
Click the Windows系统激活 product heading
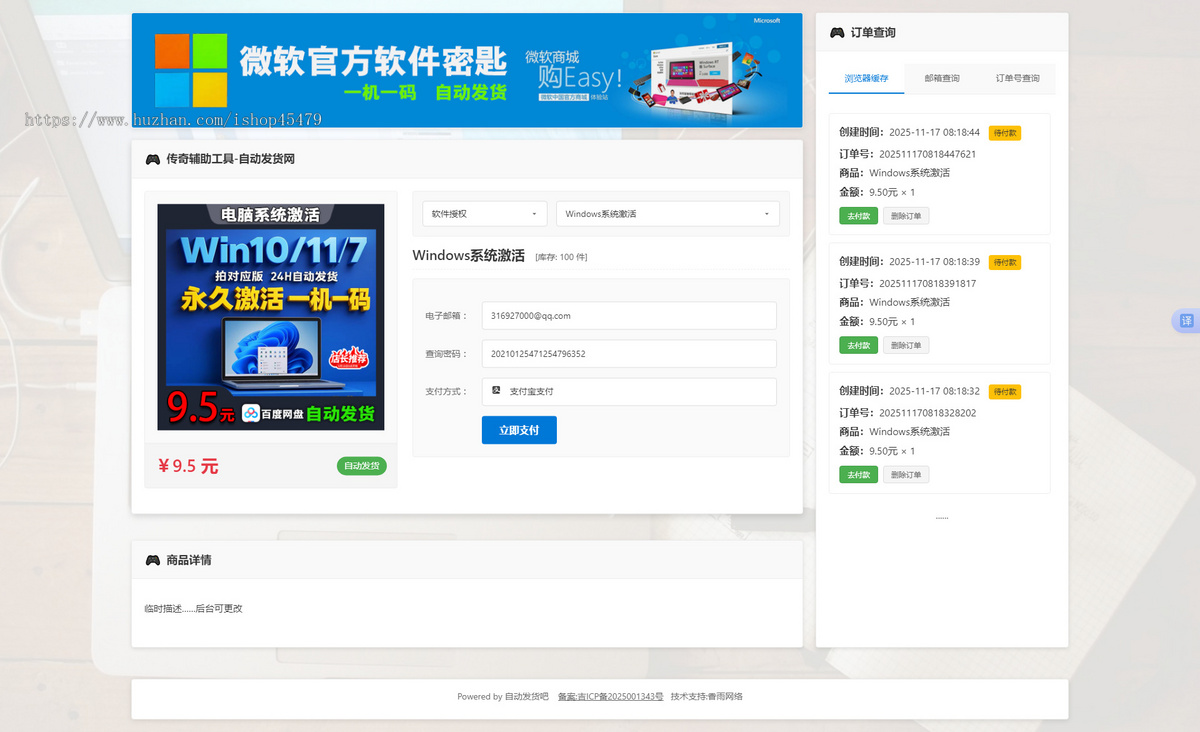[468, 256]
